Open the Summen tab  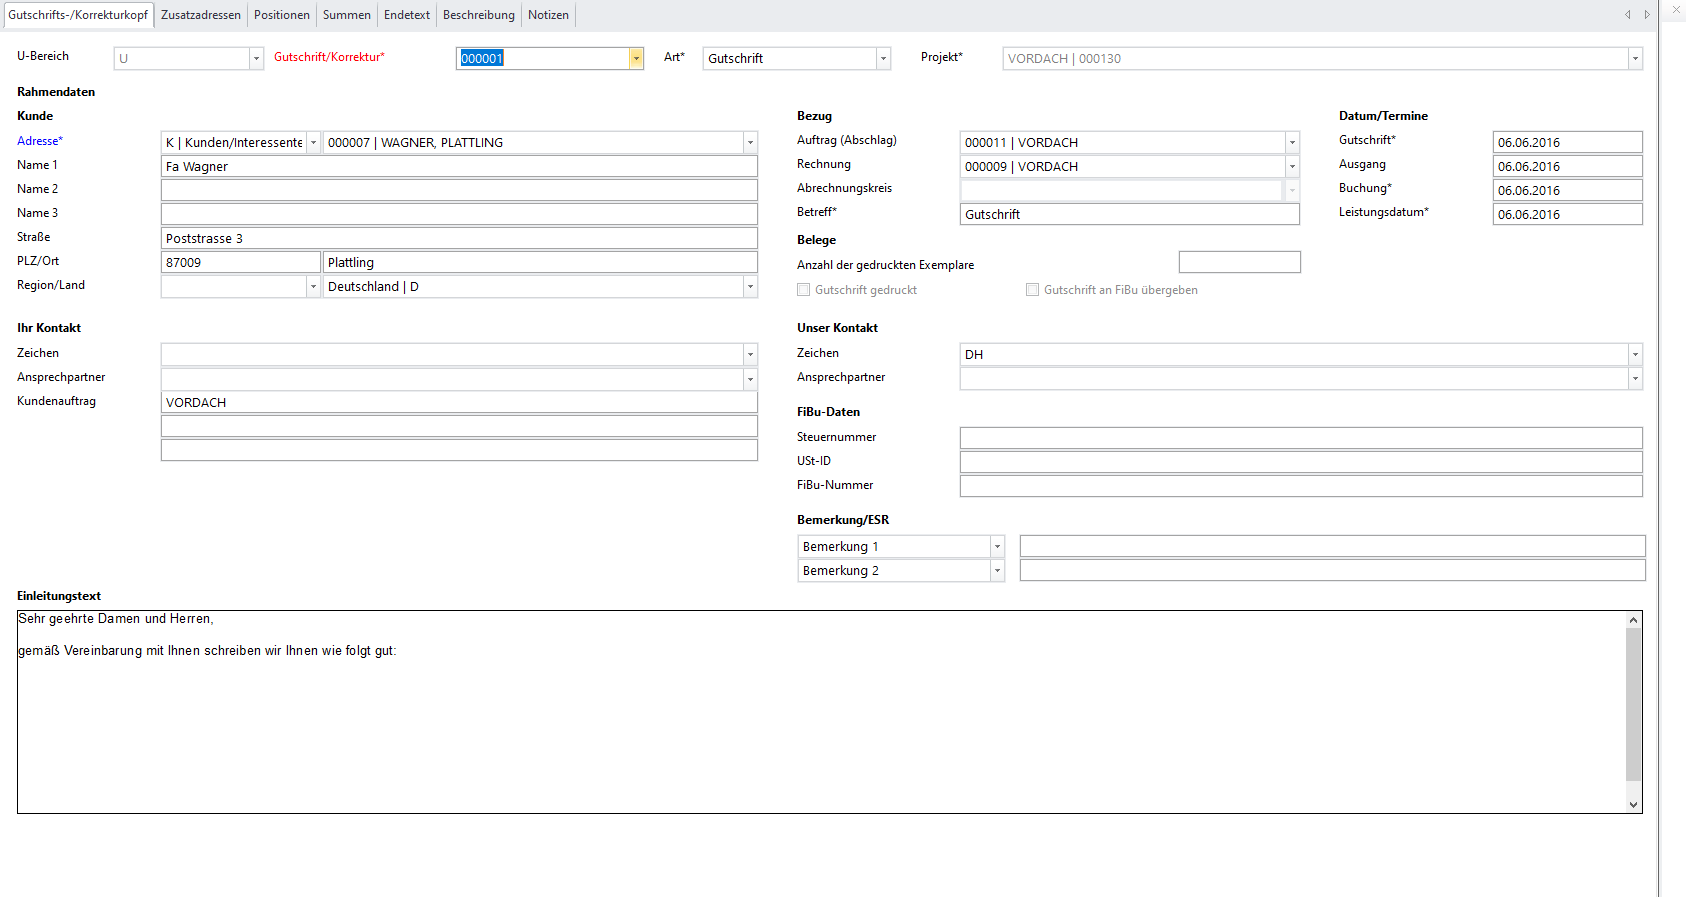point(346,15)
